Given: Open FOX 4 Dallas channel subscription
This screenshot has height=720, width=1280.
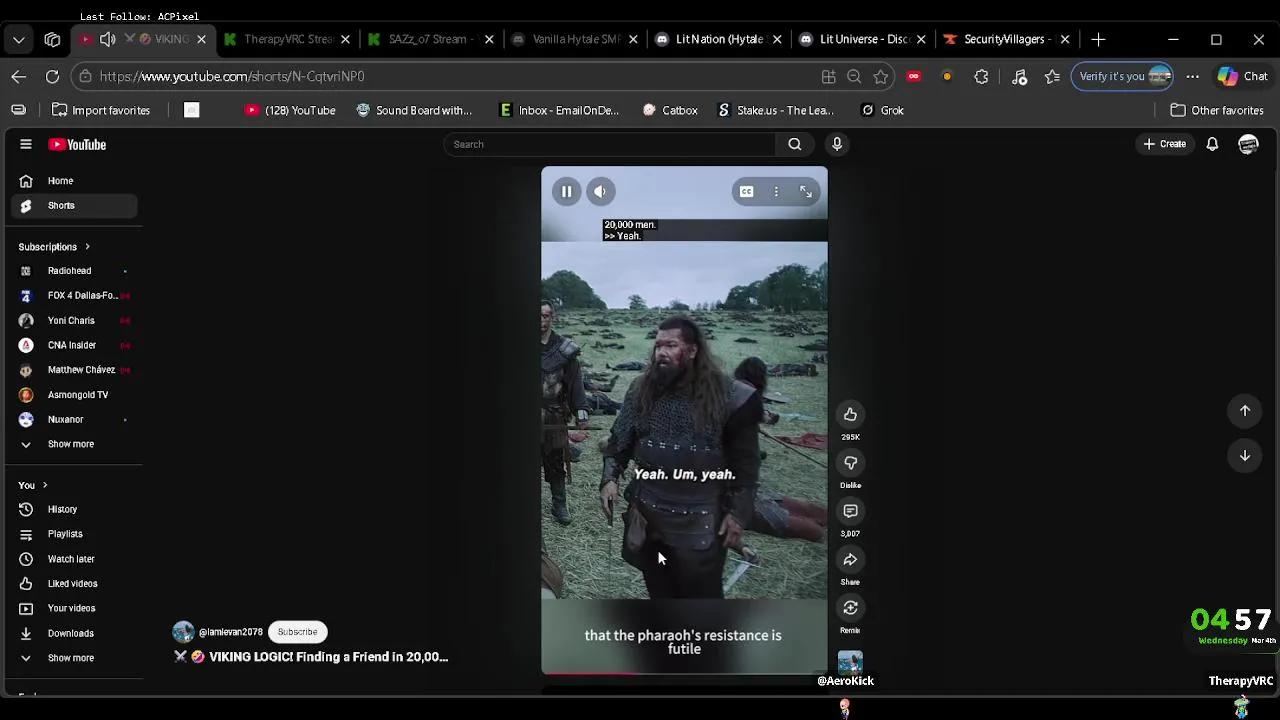Looking at the screenshot, I should point(75,295).
